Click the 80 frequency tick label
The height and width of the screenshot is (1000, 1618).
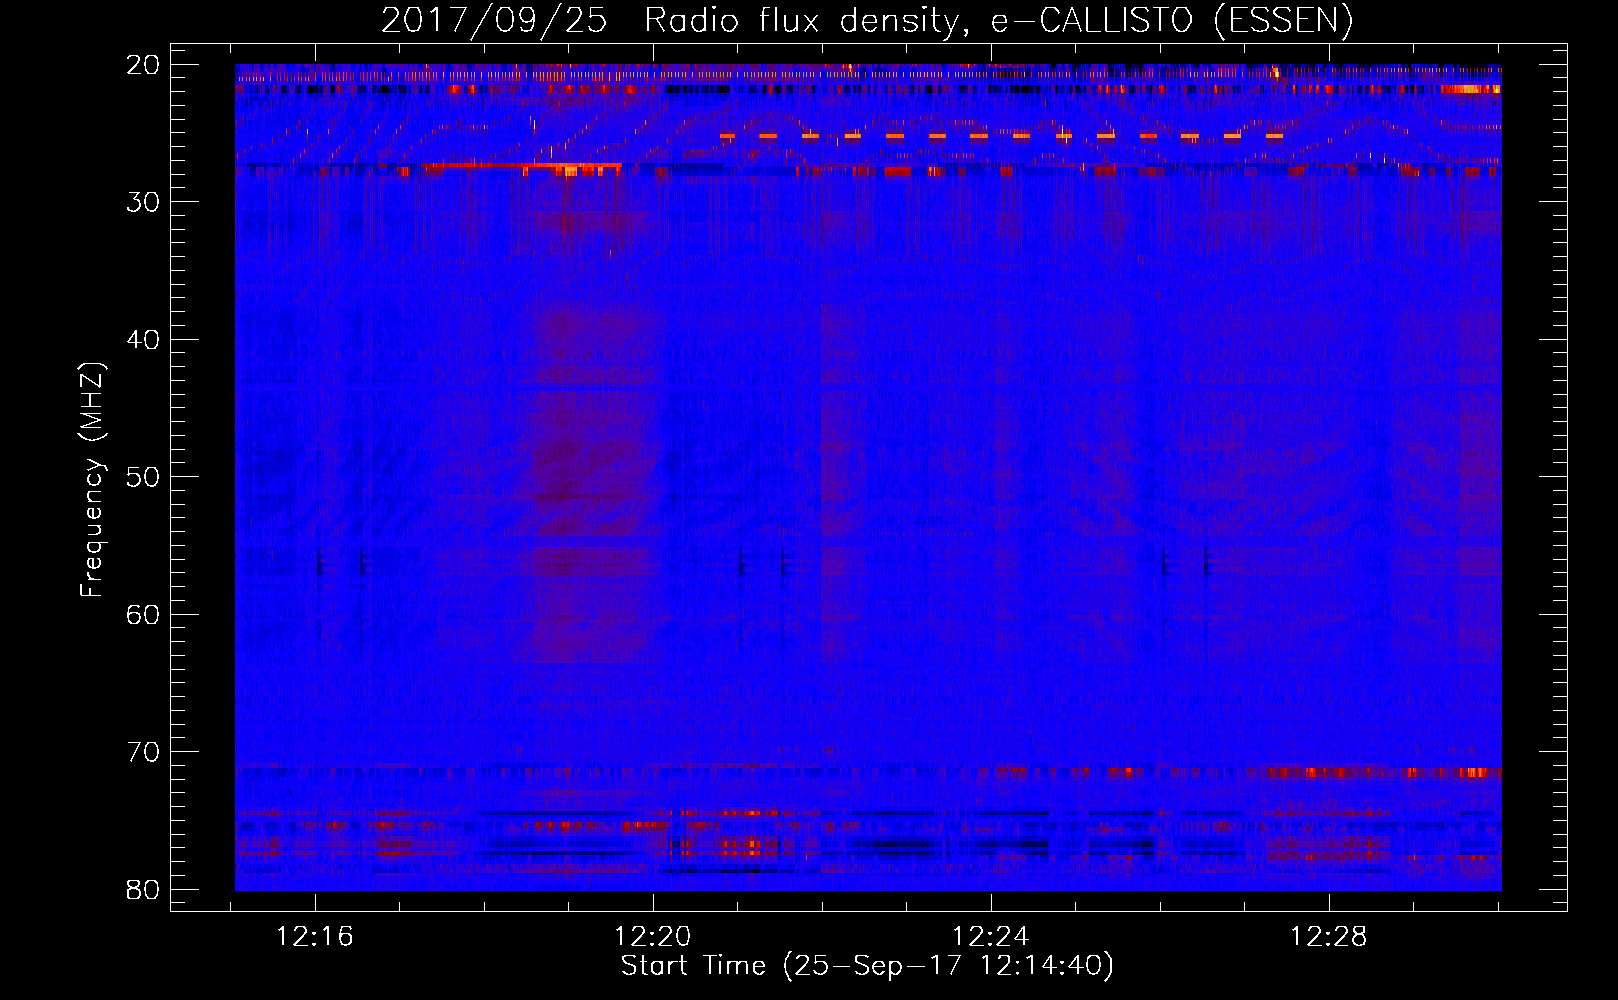[144, 890]
